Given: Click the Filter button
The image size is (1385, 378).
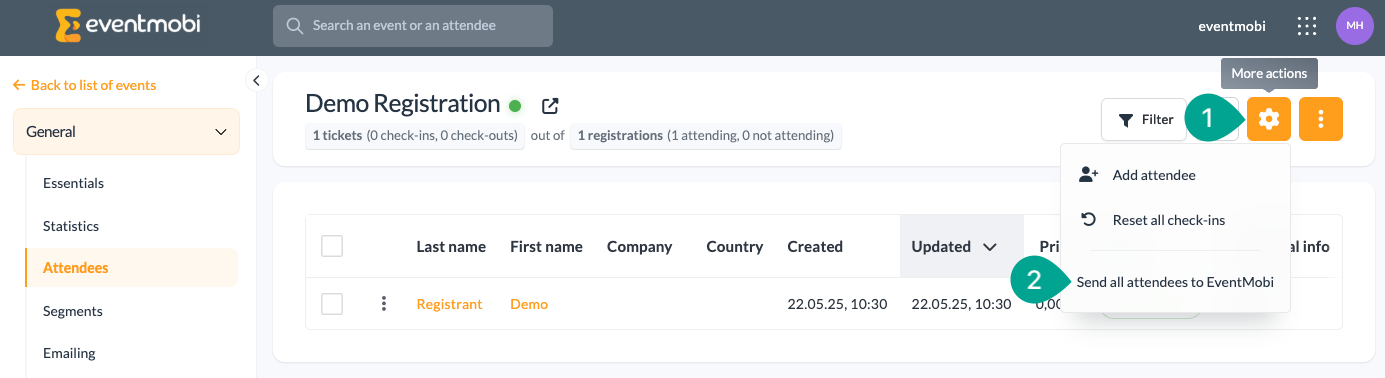Looking at the screenshot, I should point(1145,119).
